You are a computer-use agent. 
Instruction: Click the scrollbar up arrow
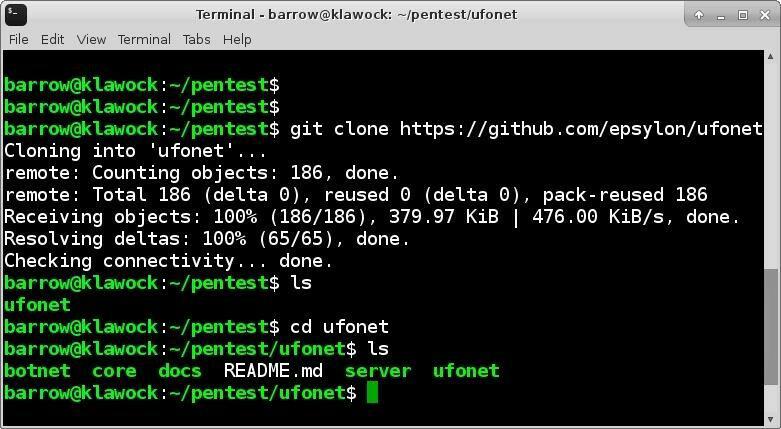[x=770, y=56]
